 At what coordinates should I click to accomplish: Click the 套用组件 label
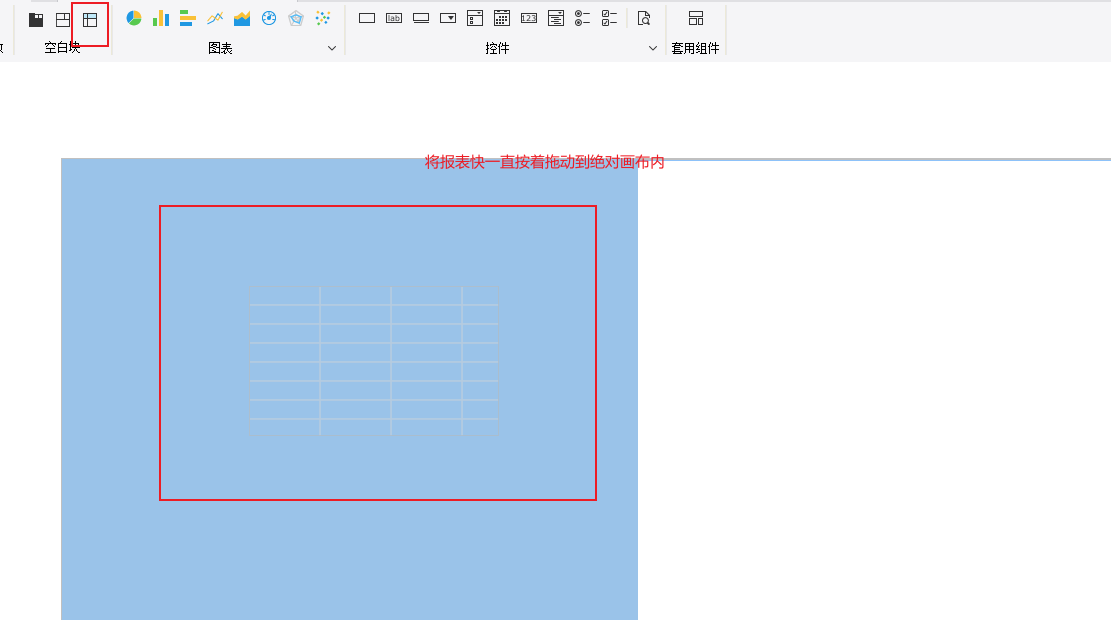695,48
